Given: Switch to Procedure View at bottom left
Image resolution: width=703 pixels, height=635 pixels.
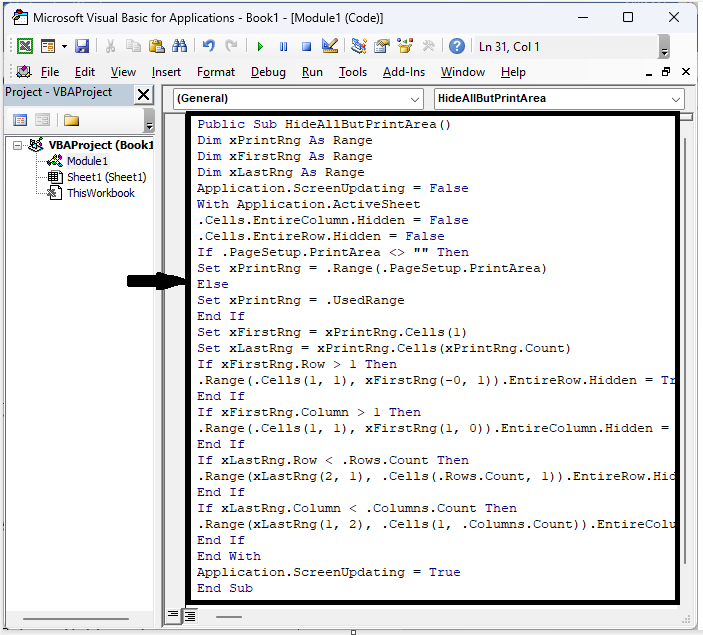Looking at the screenshot, I should (x=173, y=614).
